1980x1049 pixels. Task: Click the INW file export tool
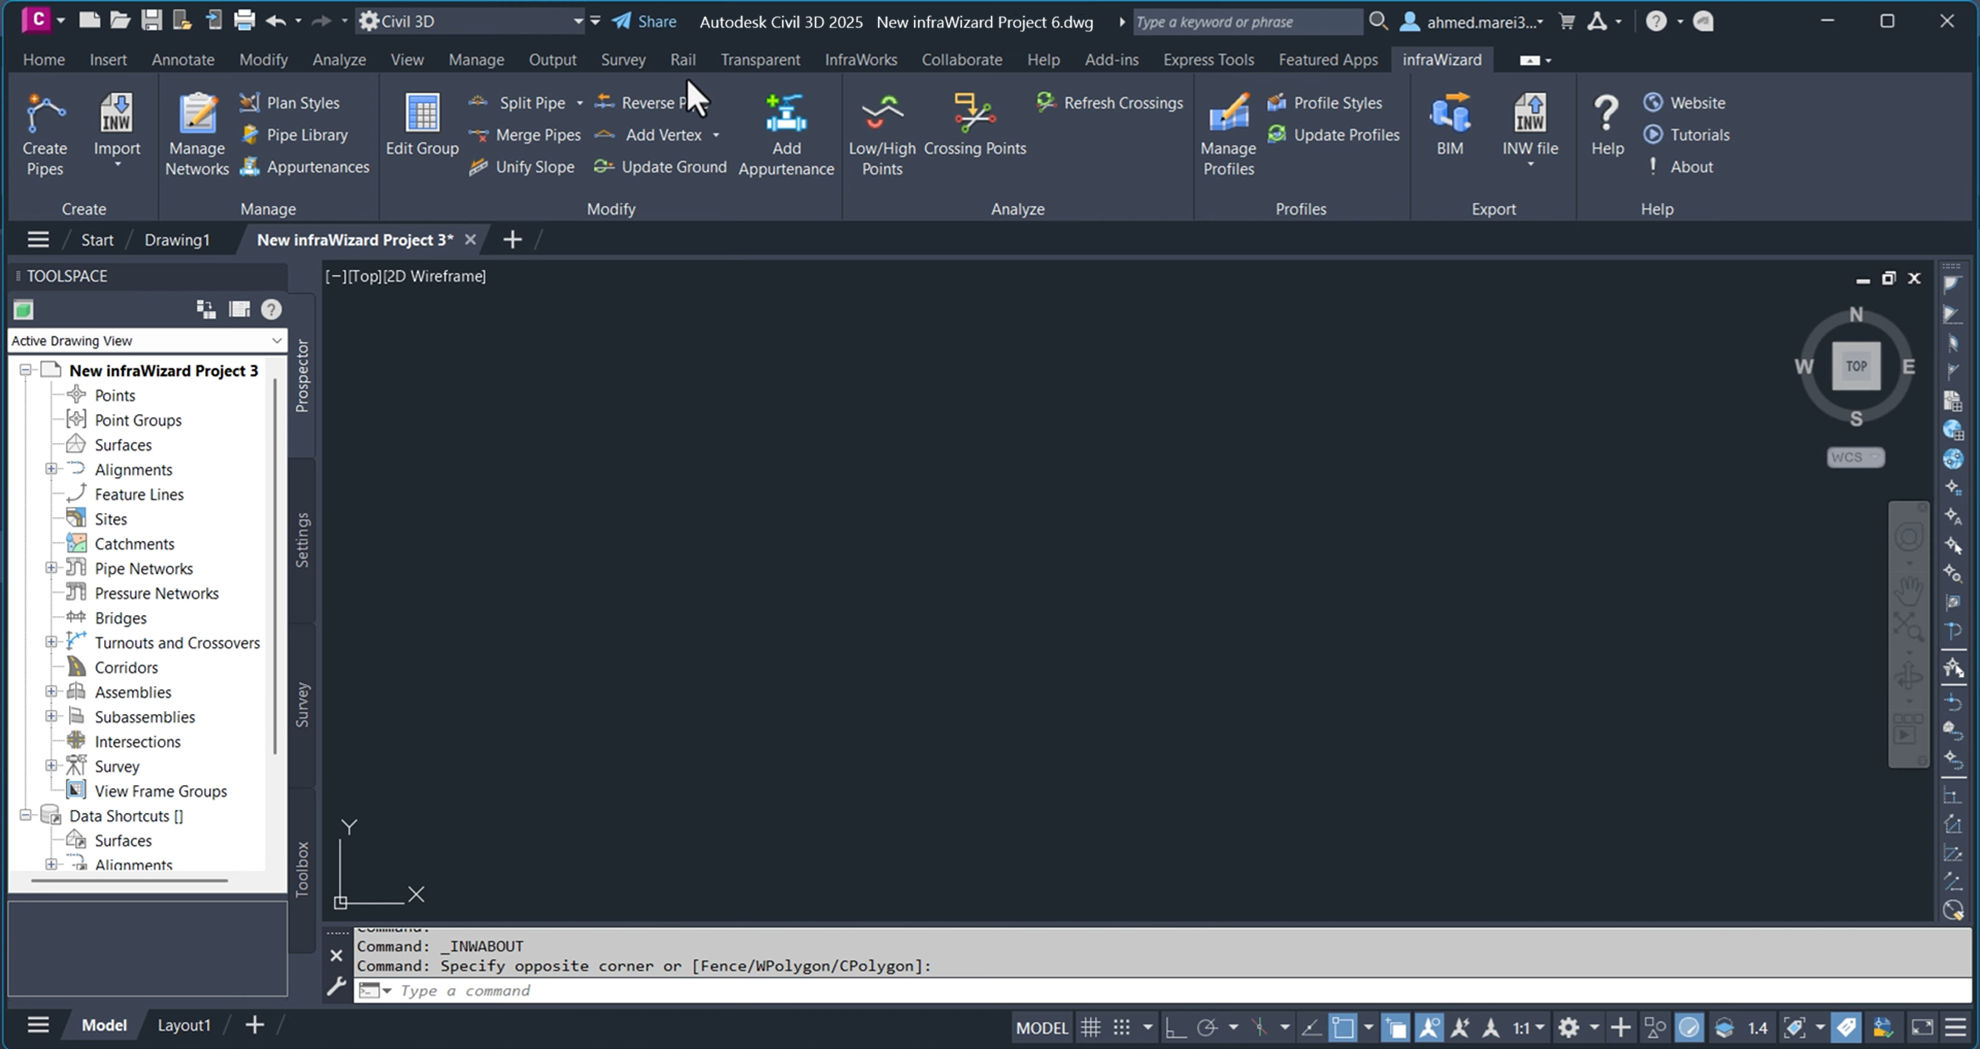(x=1530, y=128)
